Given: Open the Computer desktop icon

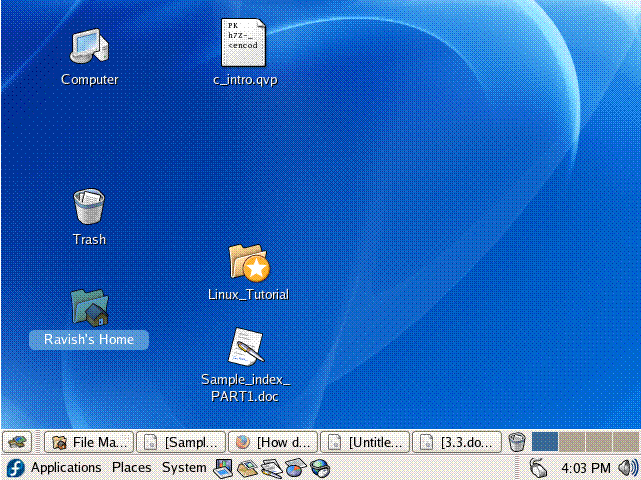Looking at the screenshot, I should [89, 47].
